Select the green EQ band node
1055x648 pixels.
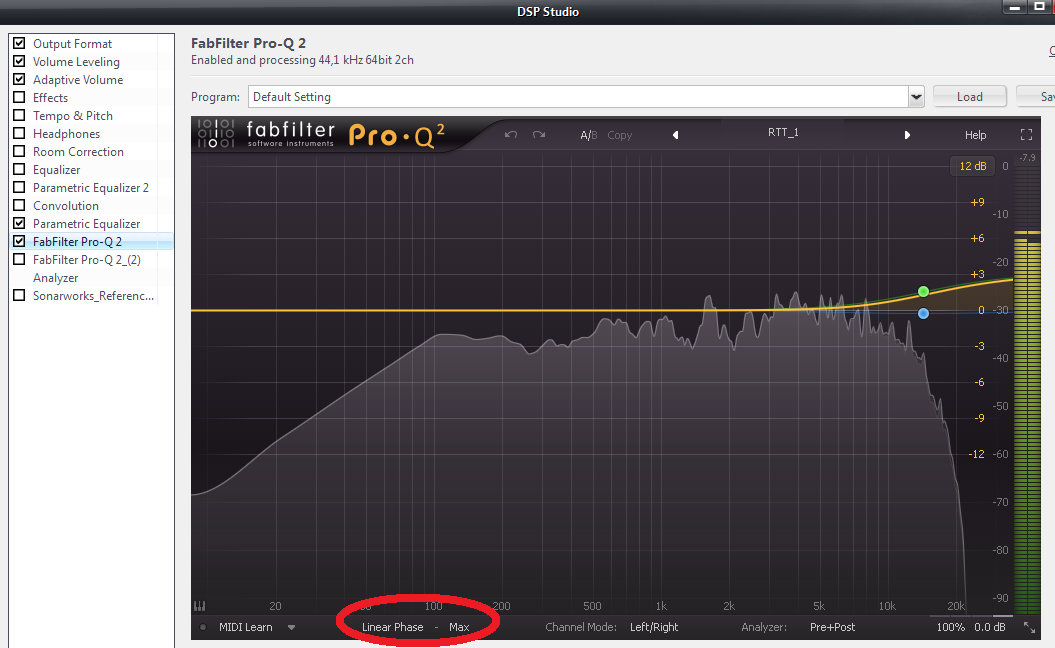click(923, 291)
